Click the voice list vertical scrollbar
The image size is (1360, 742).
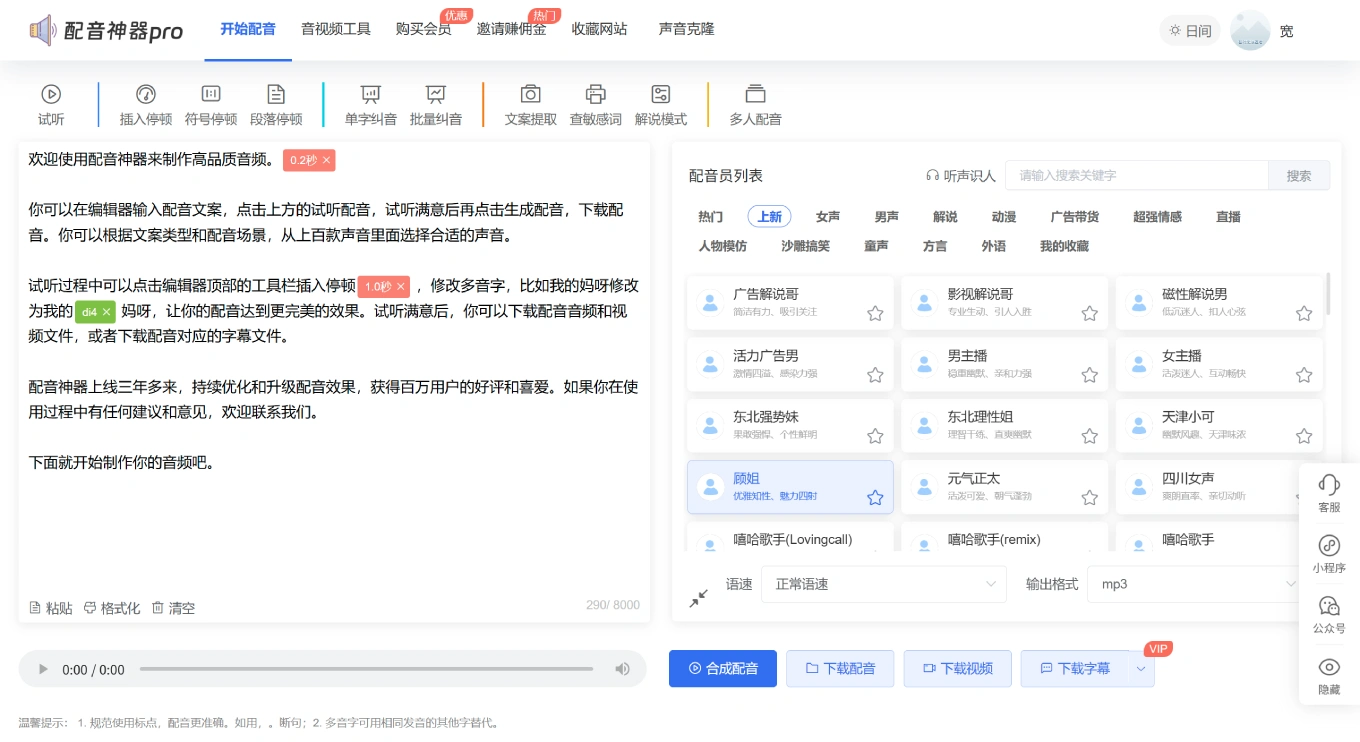[1328, 293]
